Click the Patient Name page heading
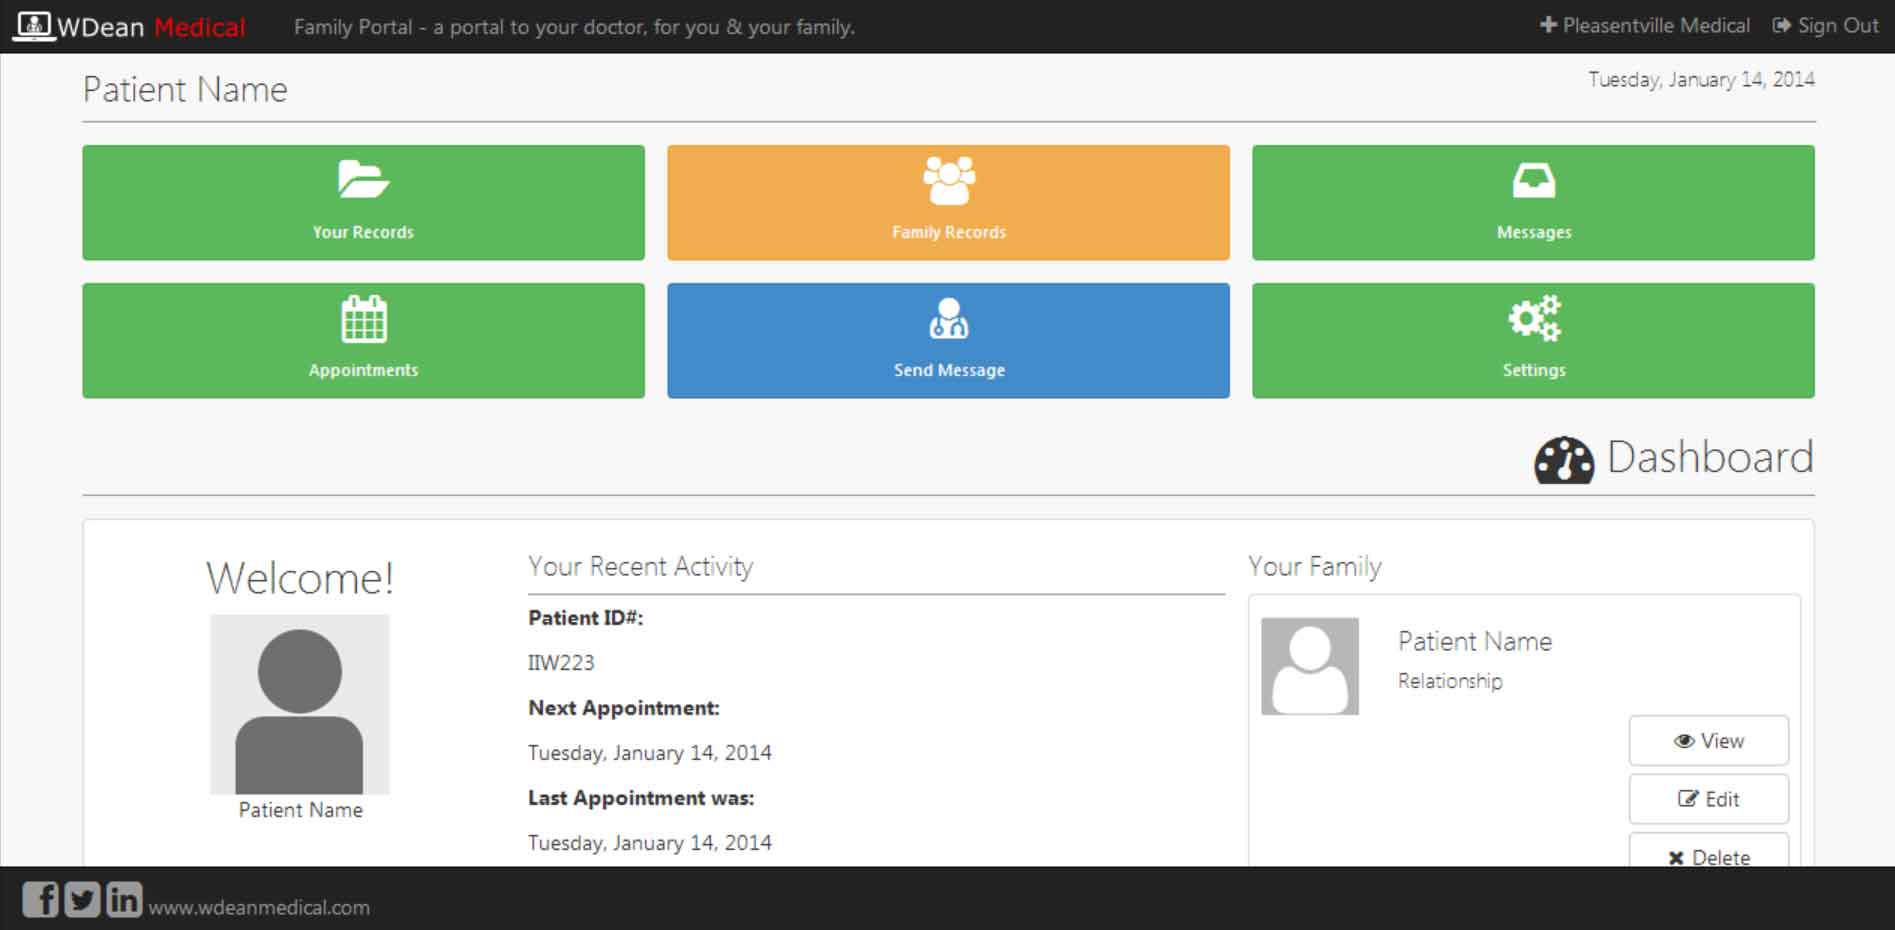Image resolution: width=1895 pixels, height=930 pixels. [x=185, y=90]
